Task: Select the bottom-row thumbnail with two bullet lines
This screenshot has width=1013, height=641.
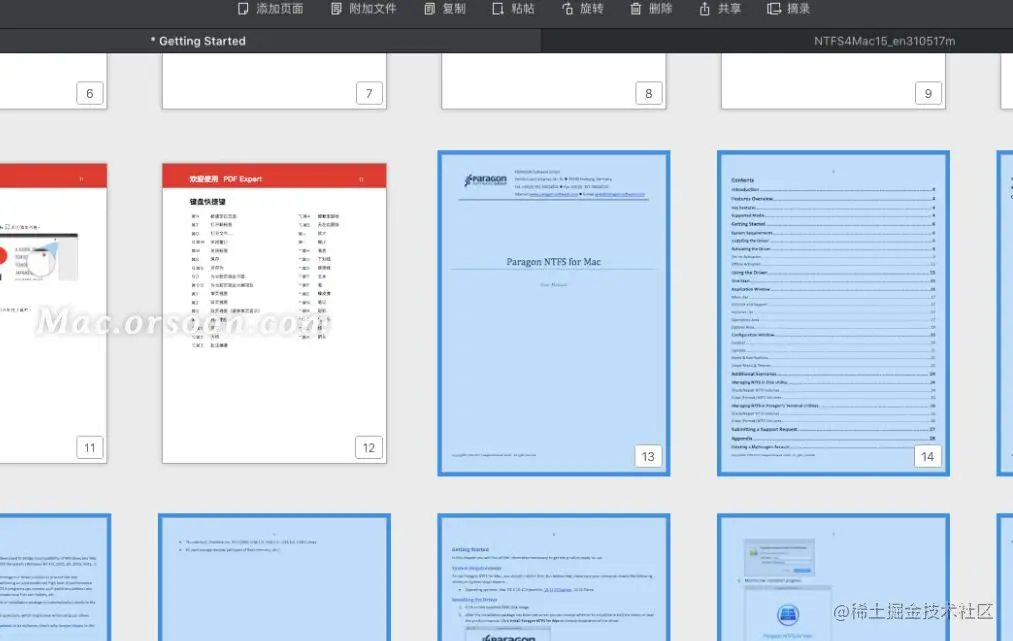Action: (274, 577)
